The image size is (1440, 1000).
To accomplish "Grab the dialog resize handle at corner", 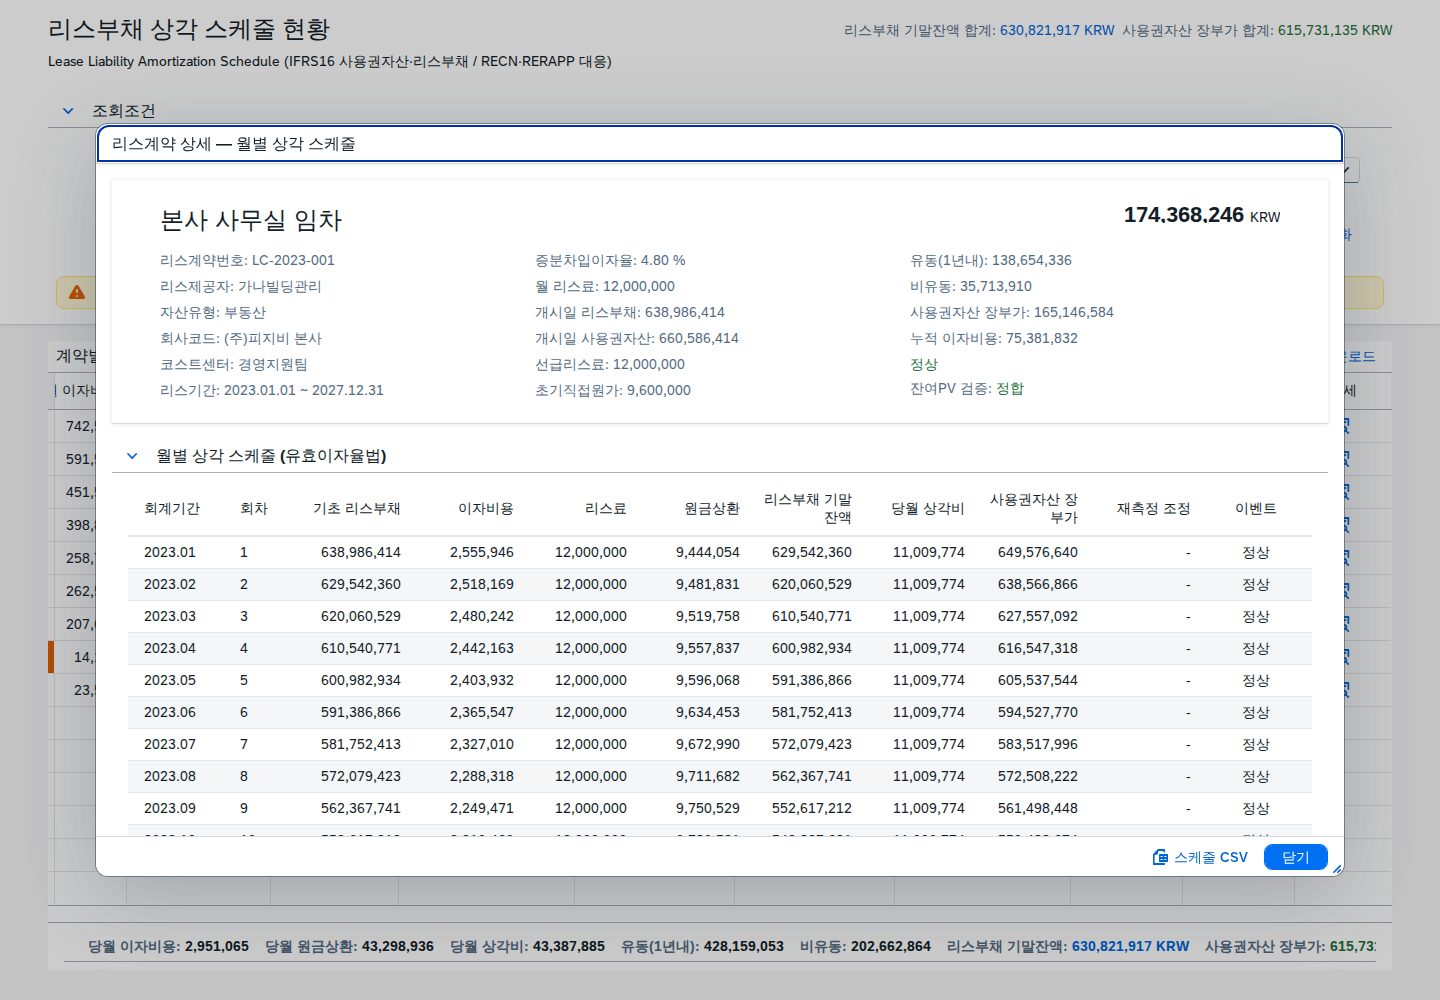I will click(x=1337, y=869).
